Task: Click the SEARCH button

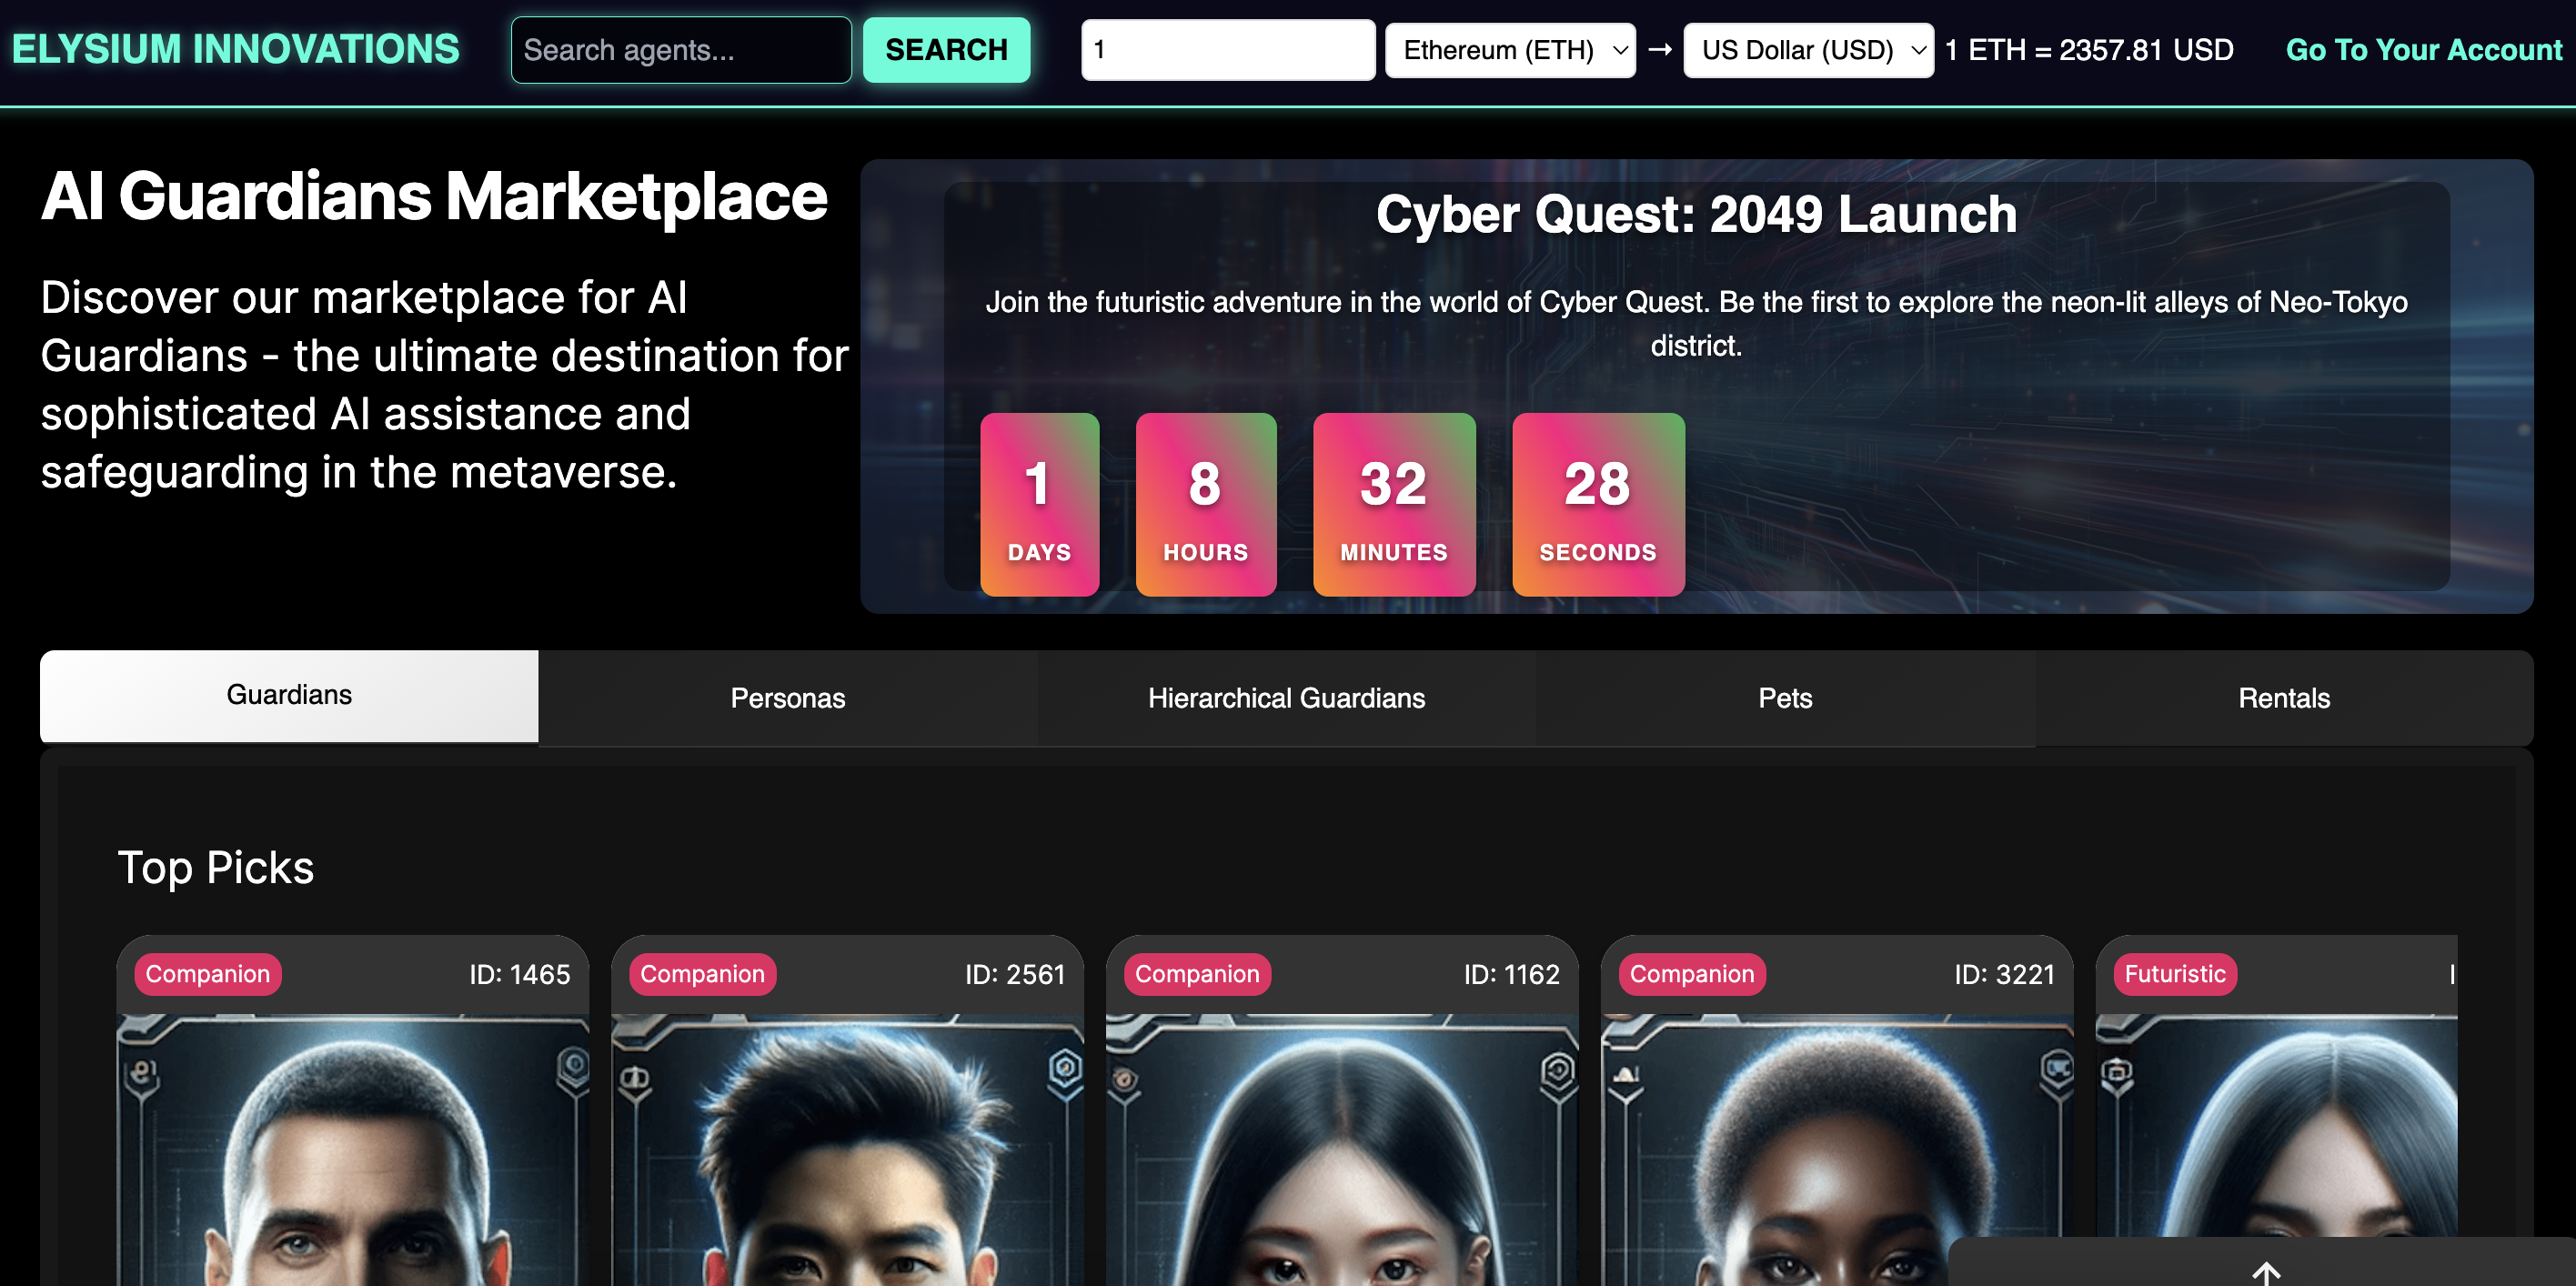Action: coord(945,49)
